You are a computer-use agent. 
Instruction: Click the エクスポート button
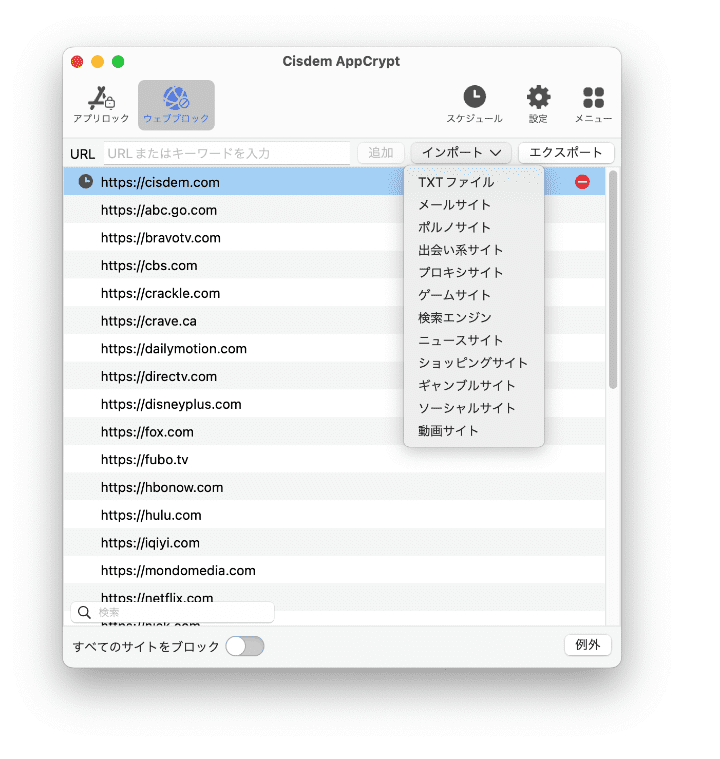tap(566, 153)
